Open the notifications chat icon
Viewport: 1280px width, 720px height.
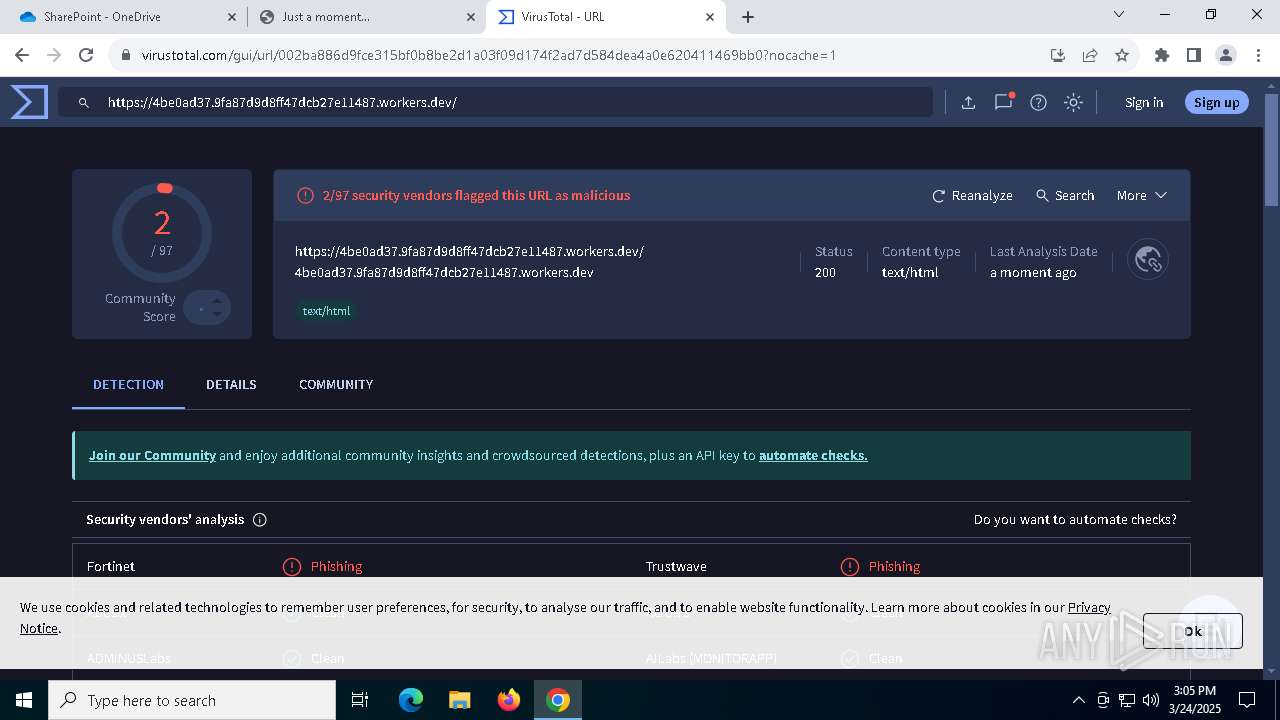tap(1004, 102)
